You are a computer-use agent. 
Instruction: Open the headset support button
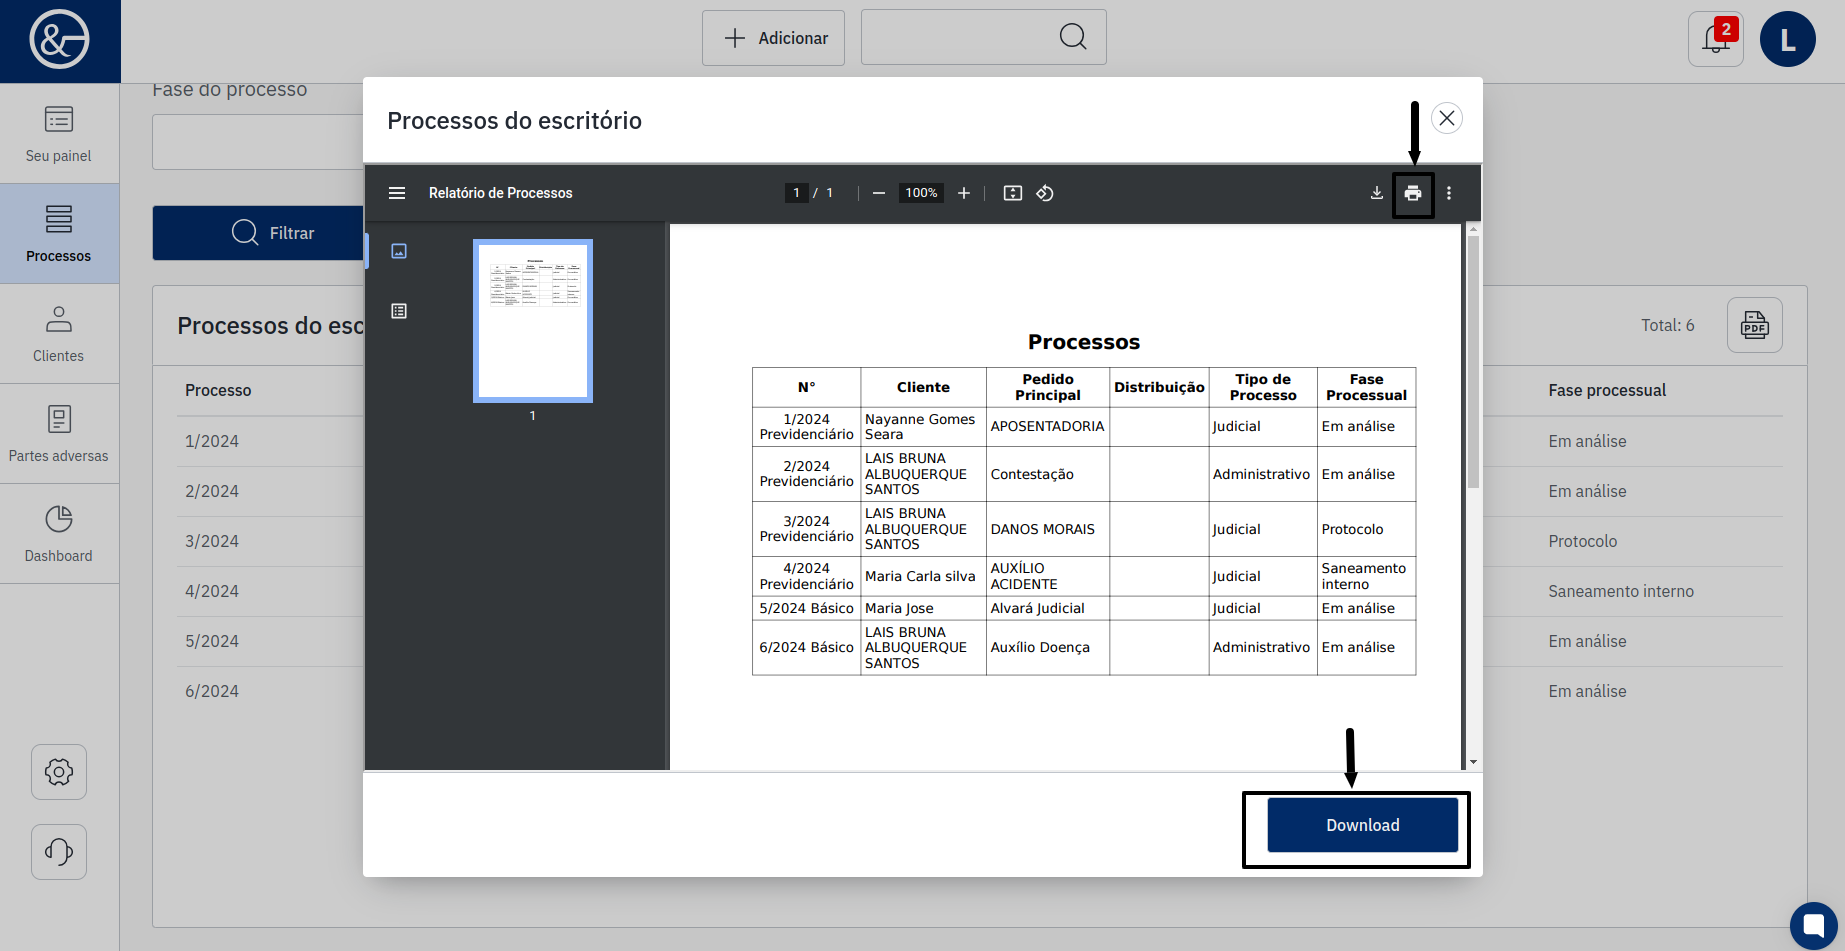click(59, 852)
